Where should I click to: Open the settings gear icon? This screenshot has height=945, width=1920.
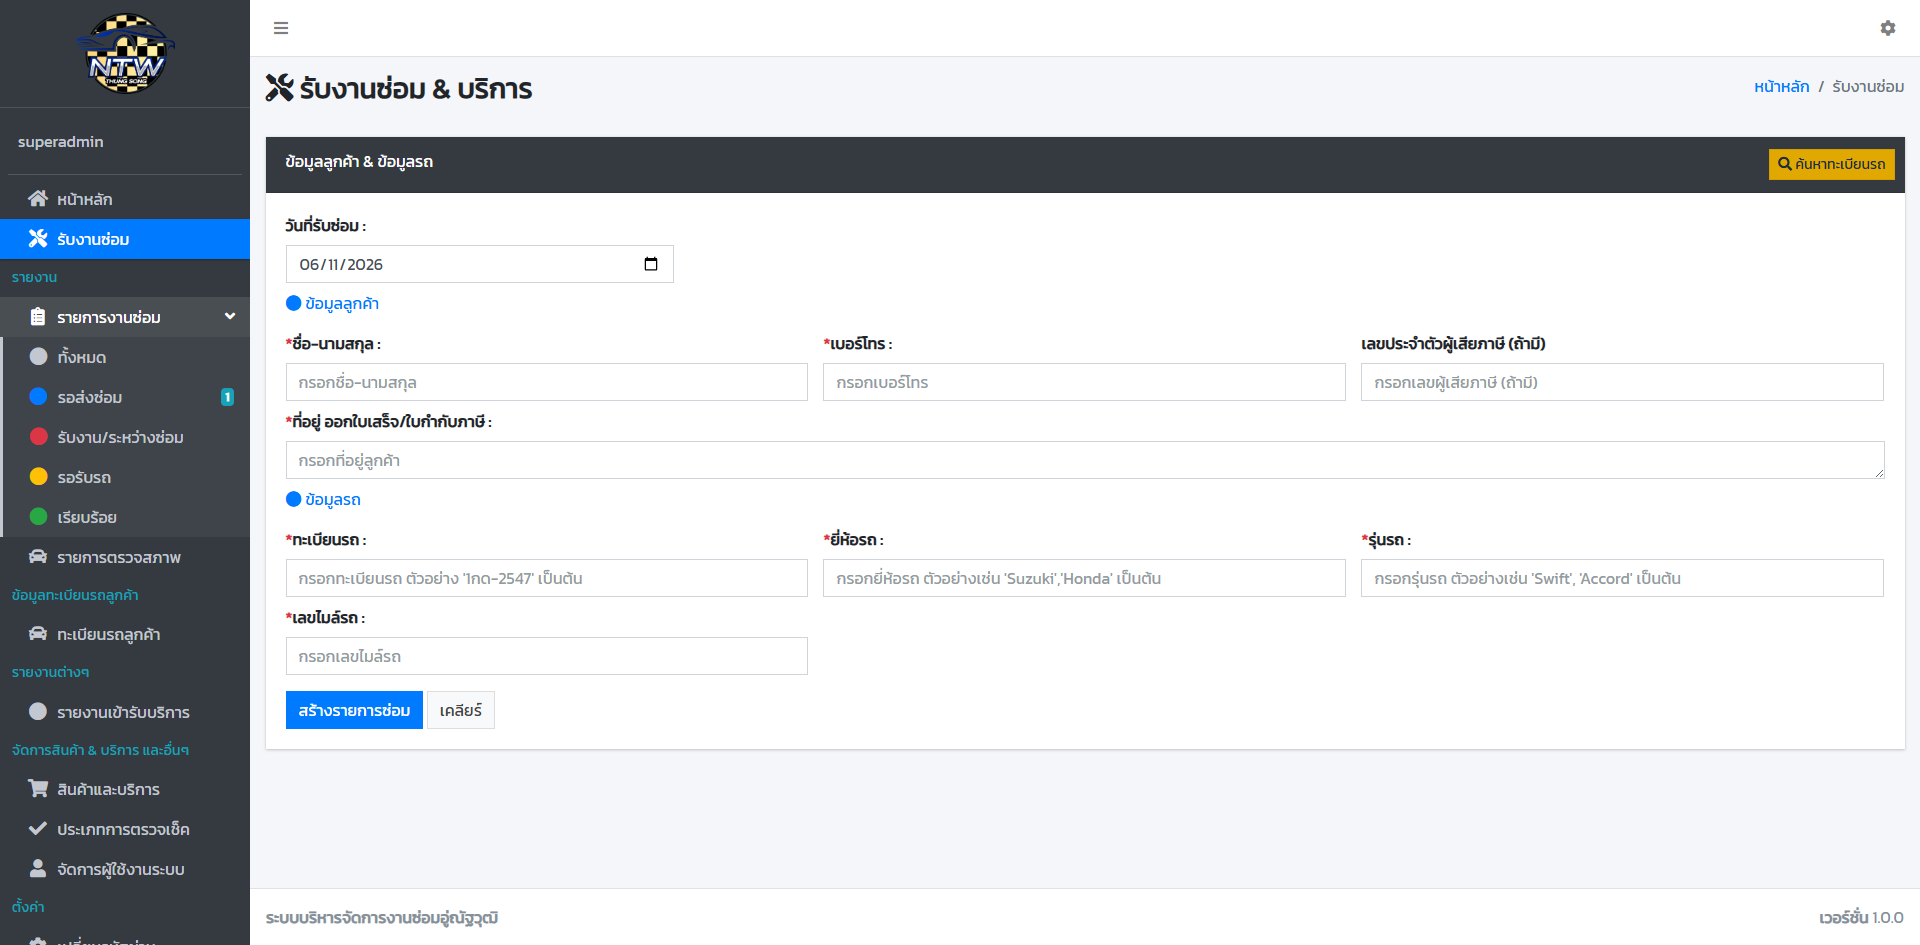point(1888,28)
